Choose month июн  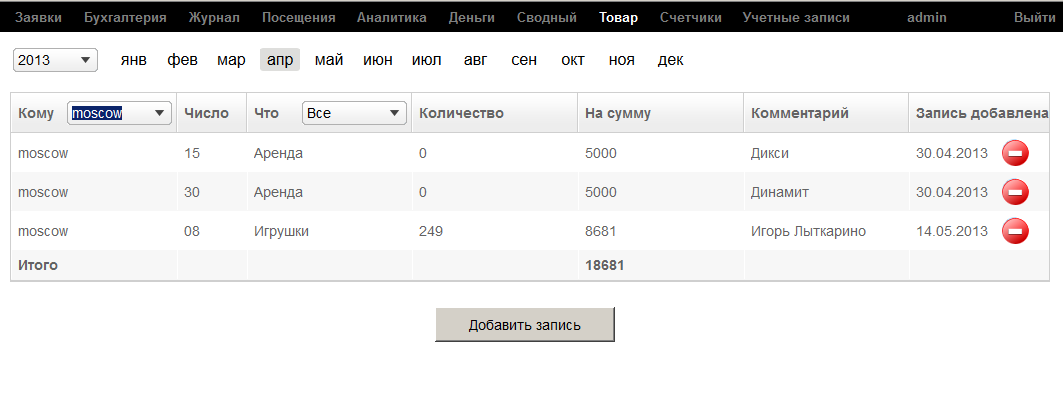click(x=378, y=60)
